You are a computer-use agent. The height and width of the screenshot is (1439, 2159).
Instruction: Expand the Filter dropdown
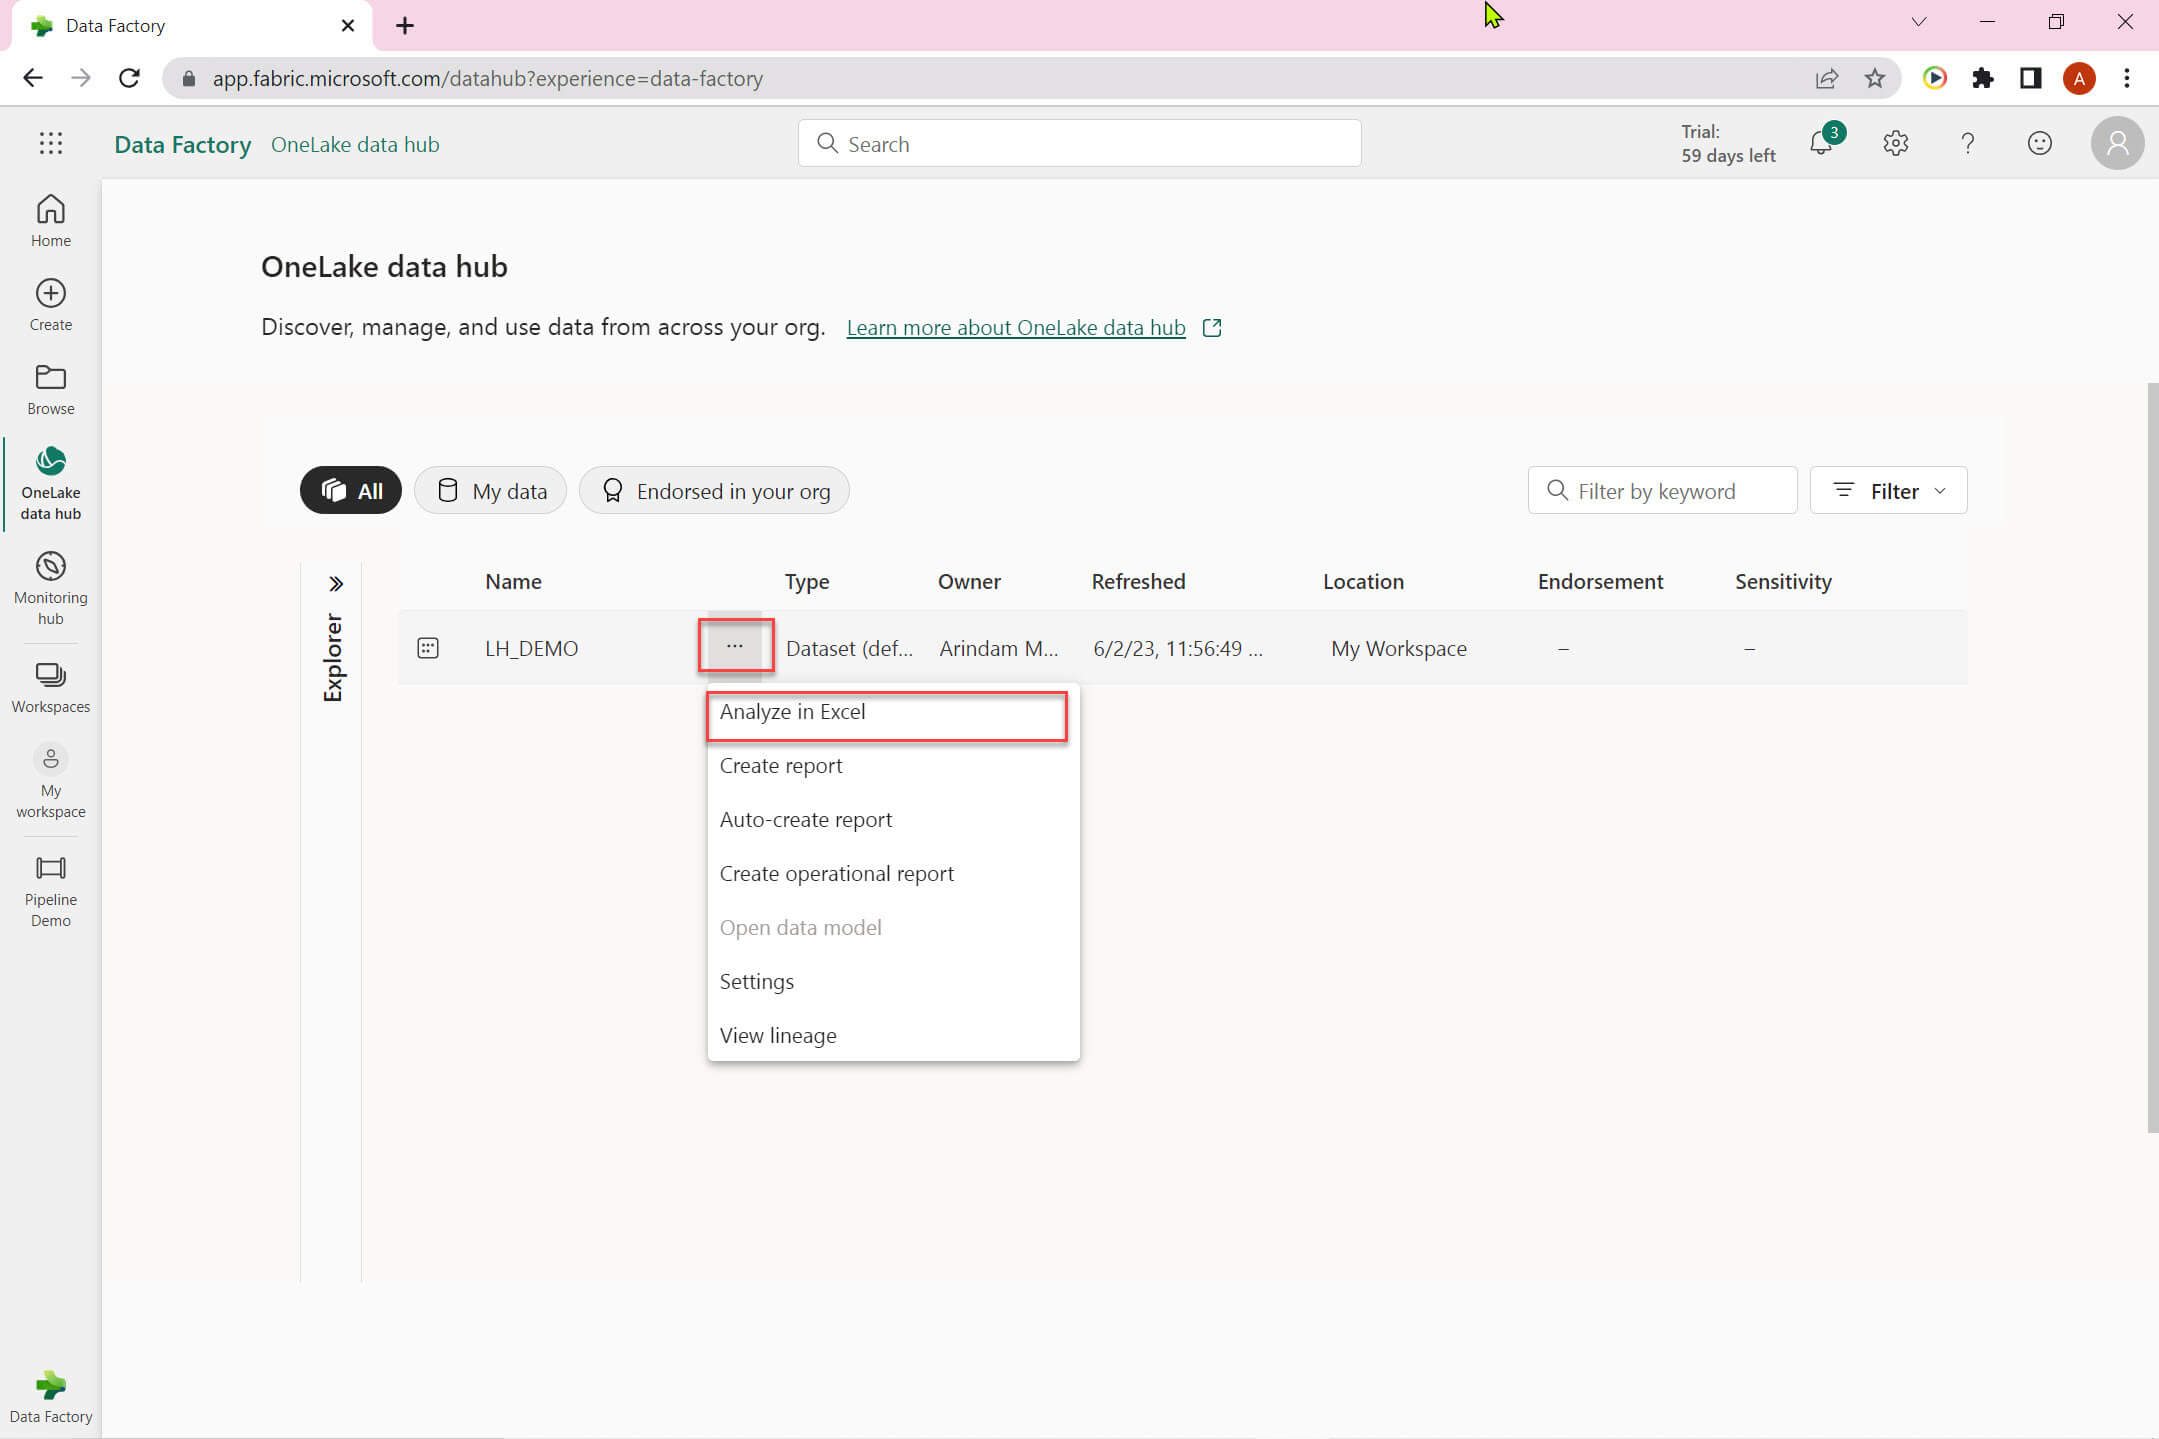1888,490
